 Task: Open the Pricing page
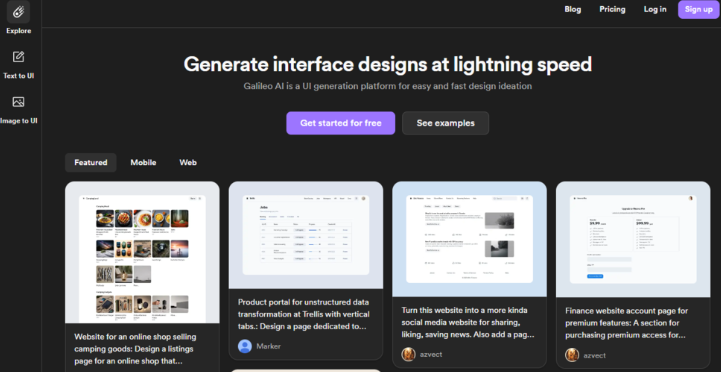point(612,9)
